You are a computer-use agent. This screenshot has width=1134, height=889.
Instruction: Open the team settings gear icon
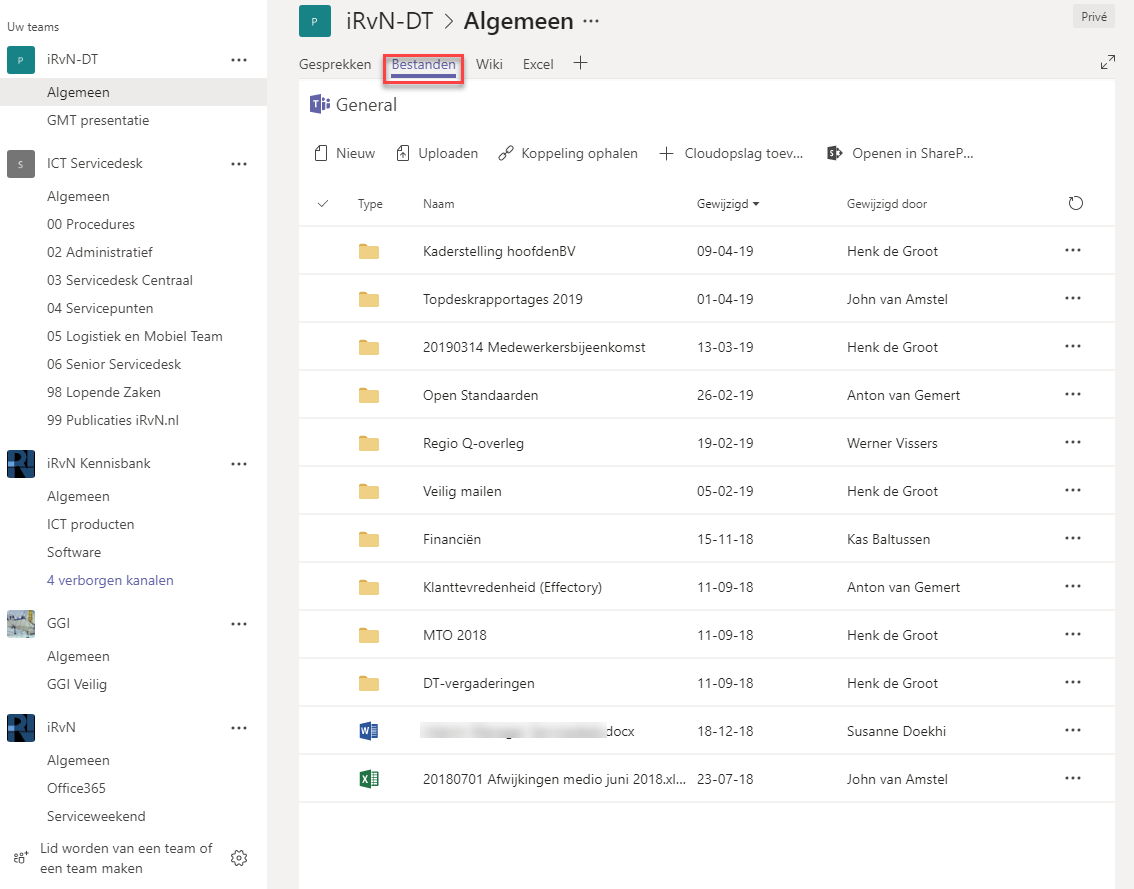[x=239, y=858]
